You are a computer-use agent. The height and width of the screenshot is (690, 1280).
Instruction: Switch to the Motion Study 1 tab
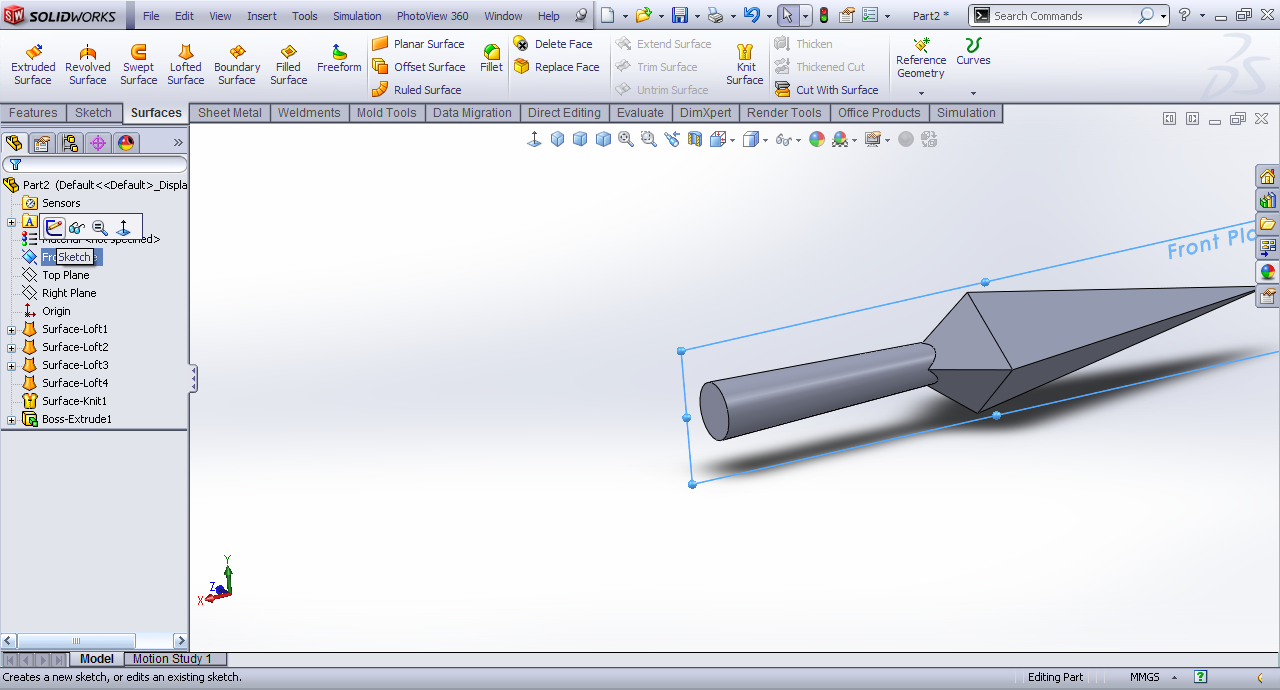coord(172,659)
